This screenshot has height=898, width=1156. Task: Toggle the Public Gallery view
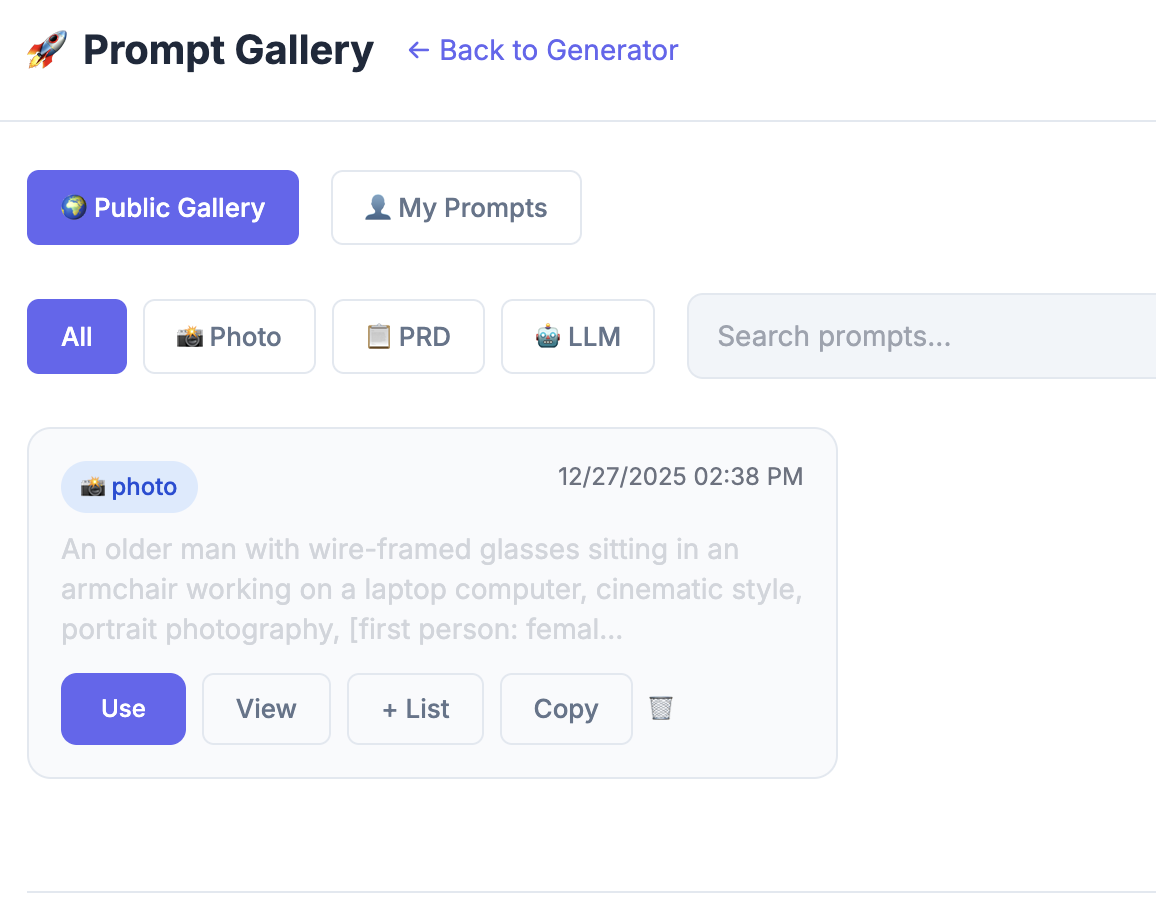click(162, 207)
